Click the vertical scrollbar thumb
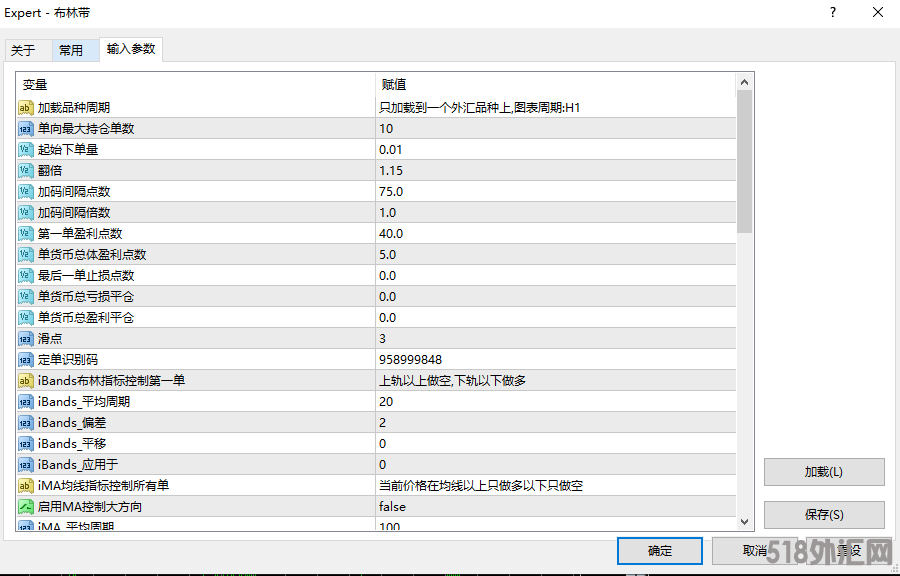Screen dimensions: 900x576 point(744,162)
